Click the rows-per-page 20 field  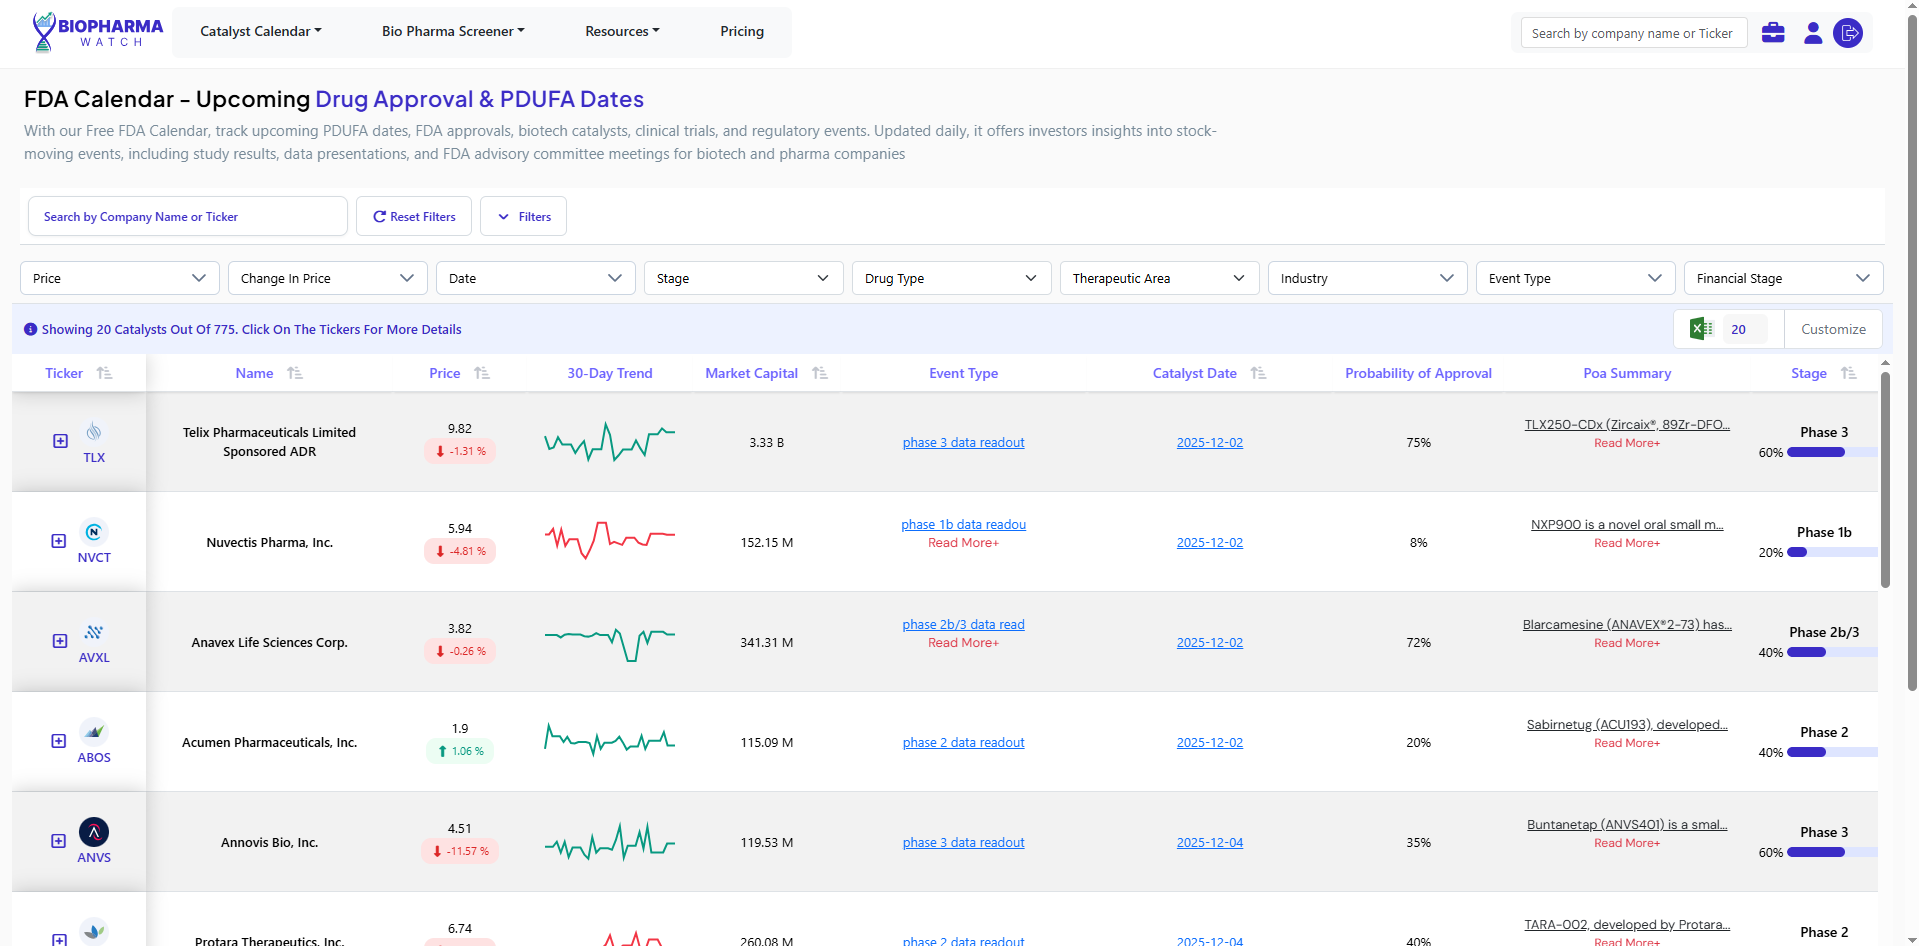click(x=1745, y=329)
